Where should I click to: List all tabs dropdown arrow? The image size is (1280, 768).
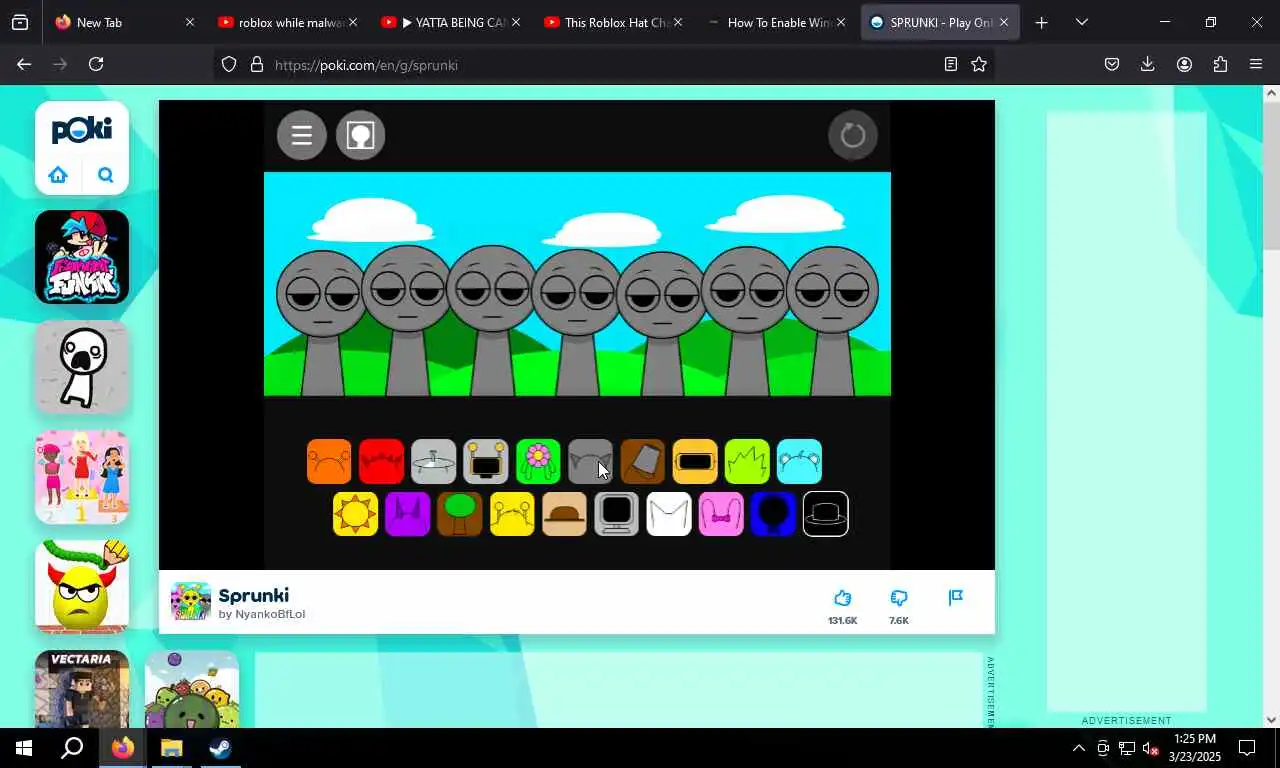click(1081, 22)
